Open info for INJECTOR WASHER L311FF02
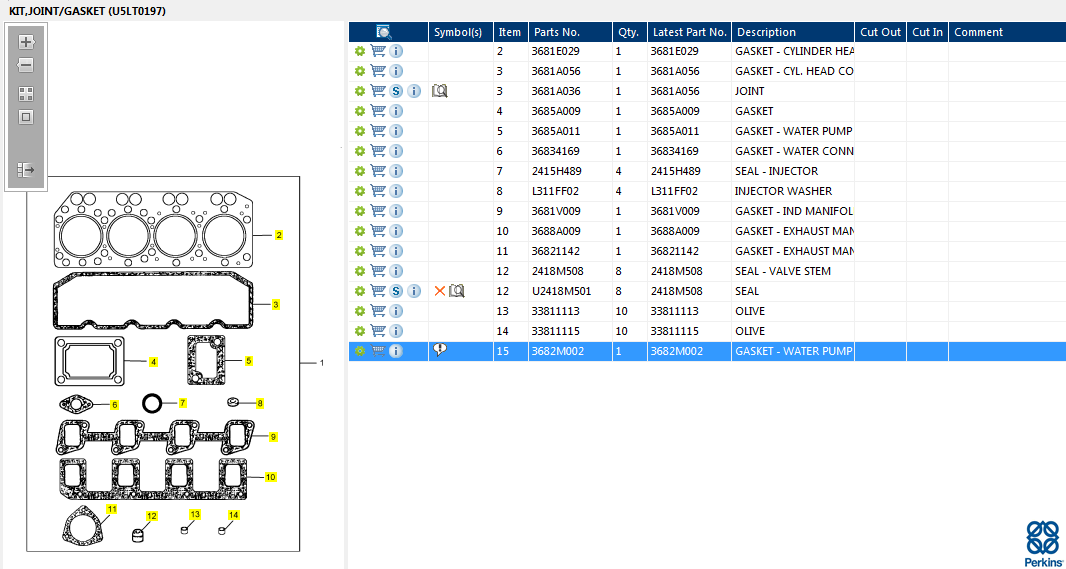This screenshot has width=1066, height=569. [x=396, y=191]
